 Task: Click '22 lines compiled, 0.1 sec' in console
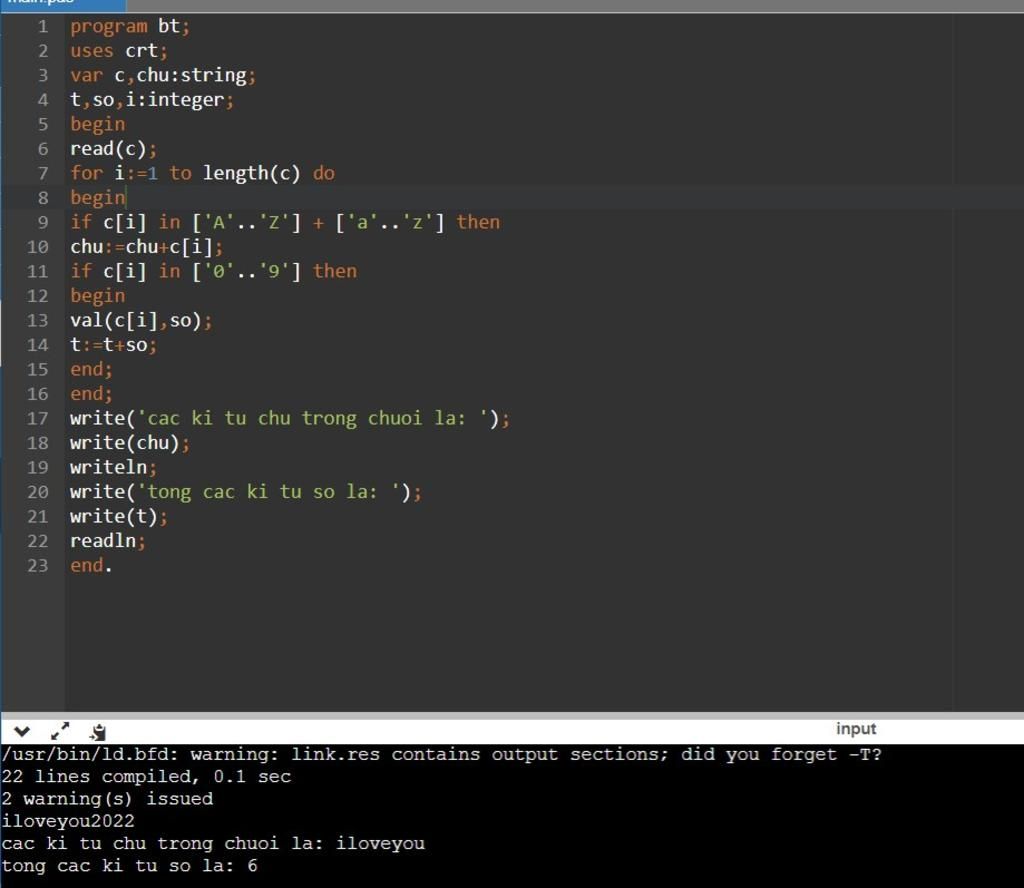[x=146, y=777]
